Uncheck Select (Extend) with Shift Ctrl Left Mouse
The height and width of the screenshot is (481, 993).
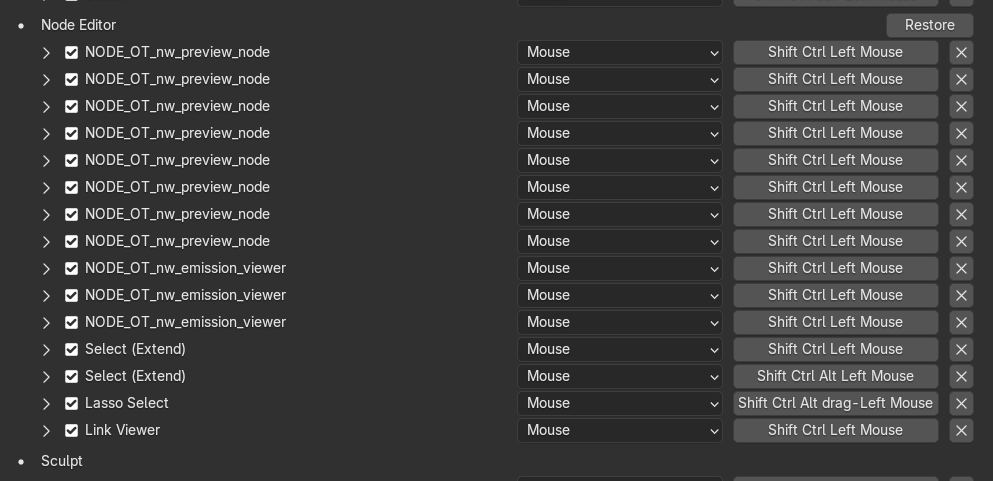coord(72,349)
